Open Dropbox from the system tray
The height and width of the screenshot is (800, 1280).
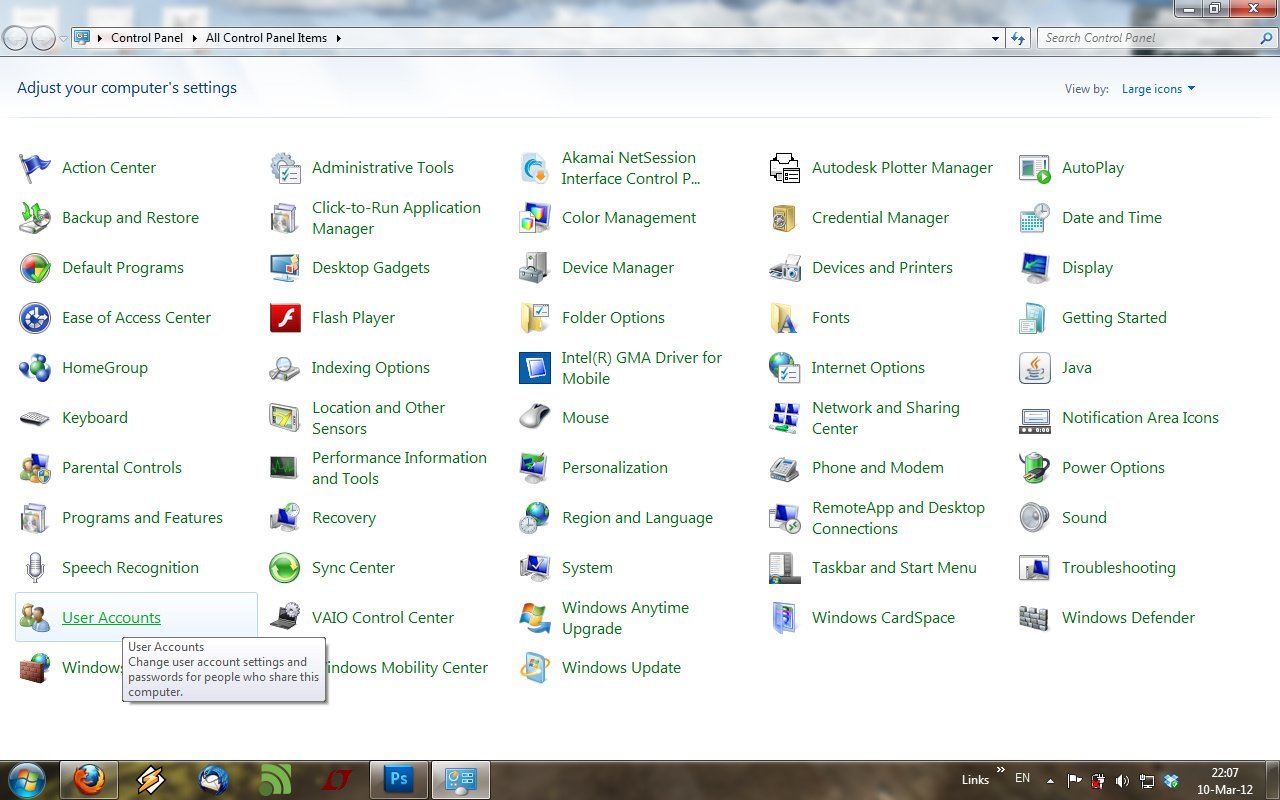tap(1172, 779)
